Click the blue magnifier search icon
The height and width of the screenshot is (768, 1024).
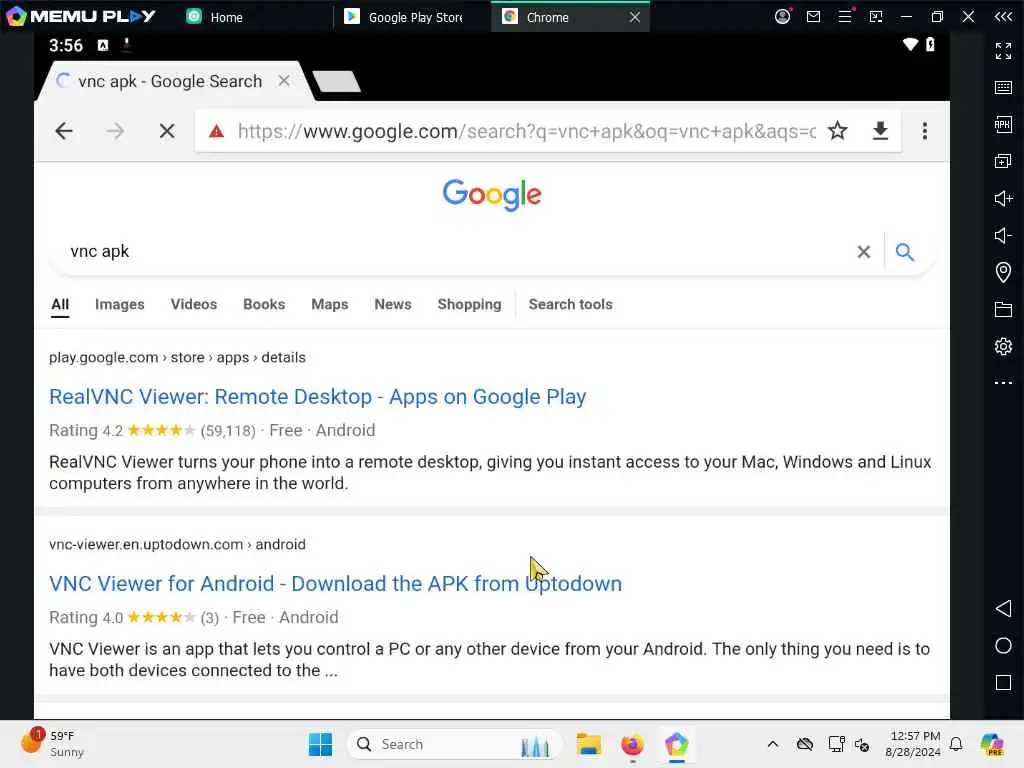click(x=904, y=251)
